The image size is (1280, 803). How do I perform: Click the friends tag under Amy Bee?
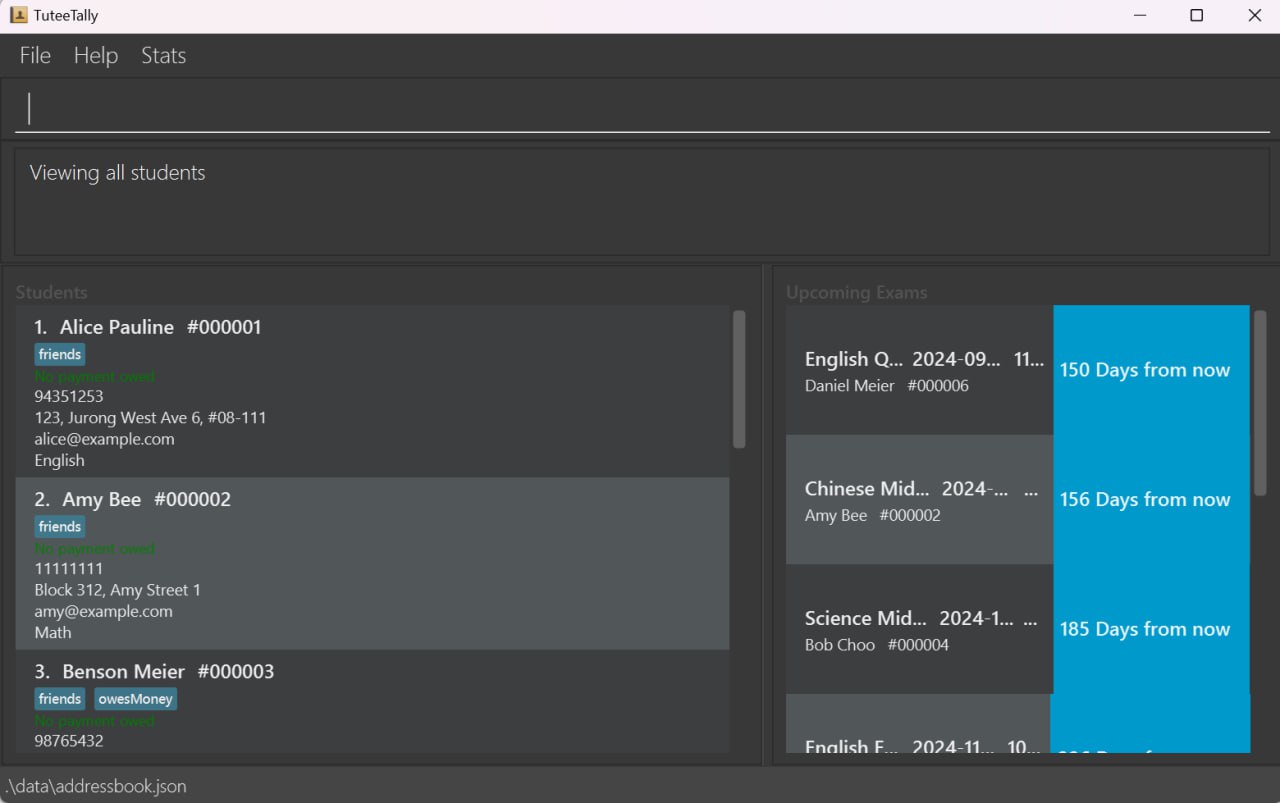click(x=60, y=526)
